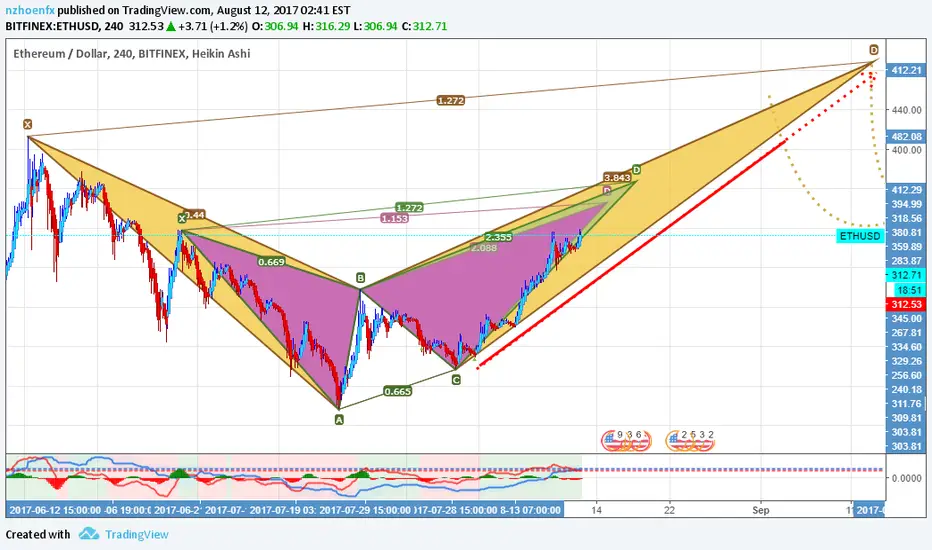Click the green up-arrow change indicator

point(171,26)
